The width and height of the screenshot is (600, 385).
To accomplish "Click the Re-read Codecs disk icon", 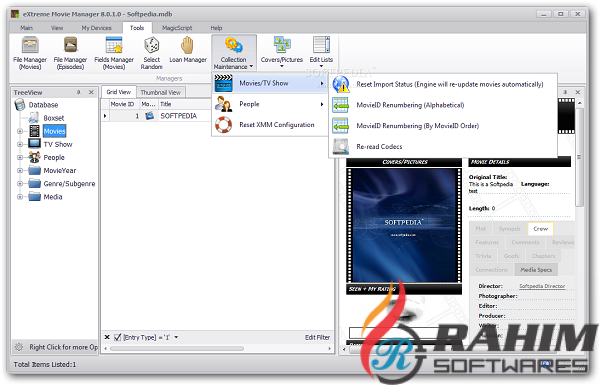I will [x=341, y=147].
